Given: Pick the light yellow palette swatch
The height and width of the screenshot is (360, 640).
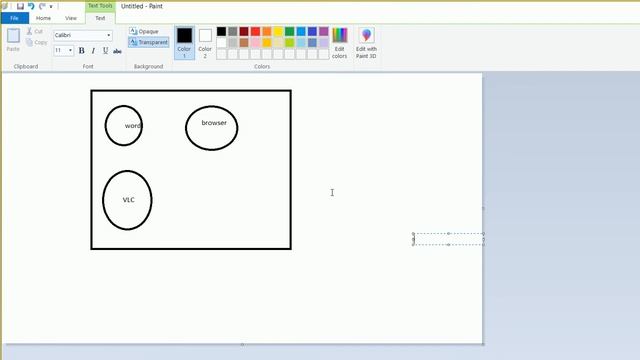Looking at the screenshot, I should click(278, 42).
